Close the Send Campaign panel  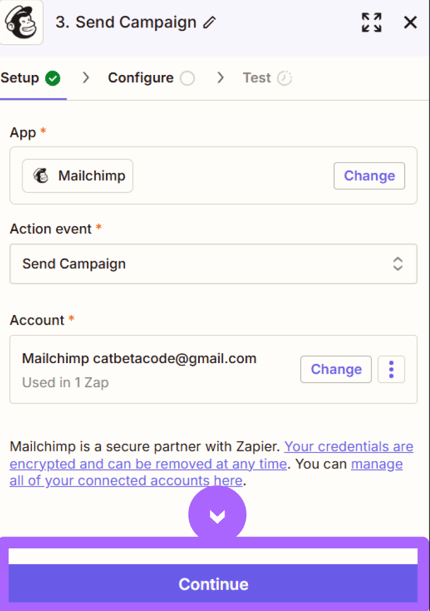(411, 22)
